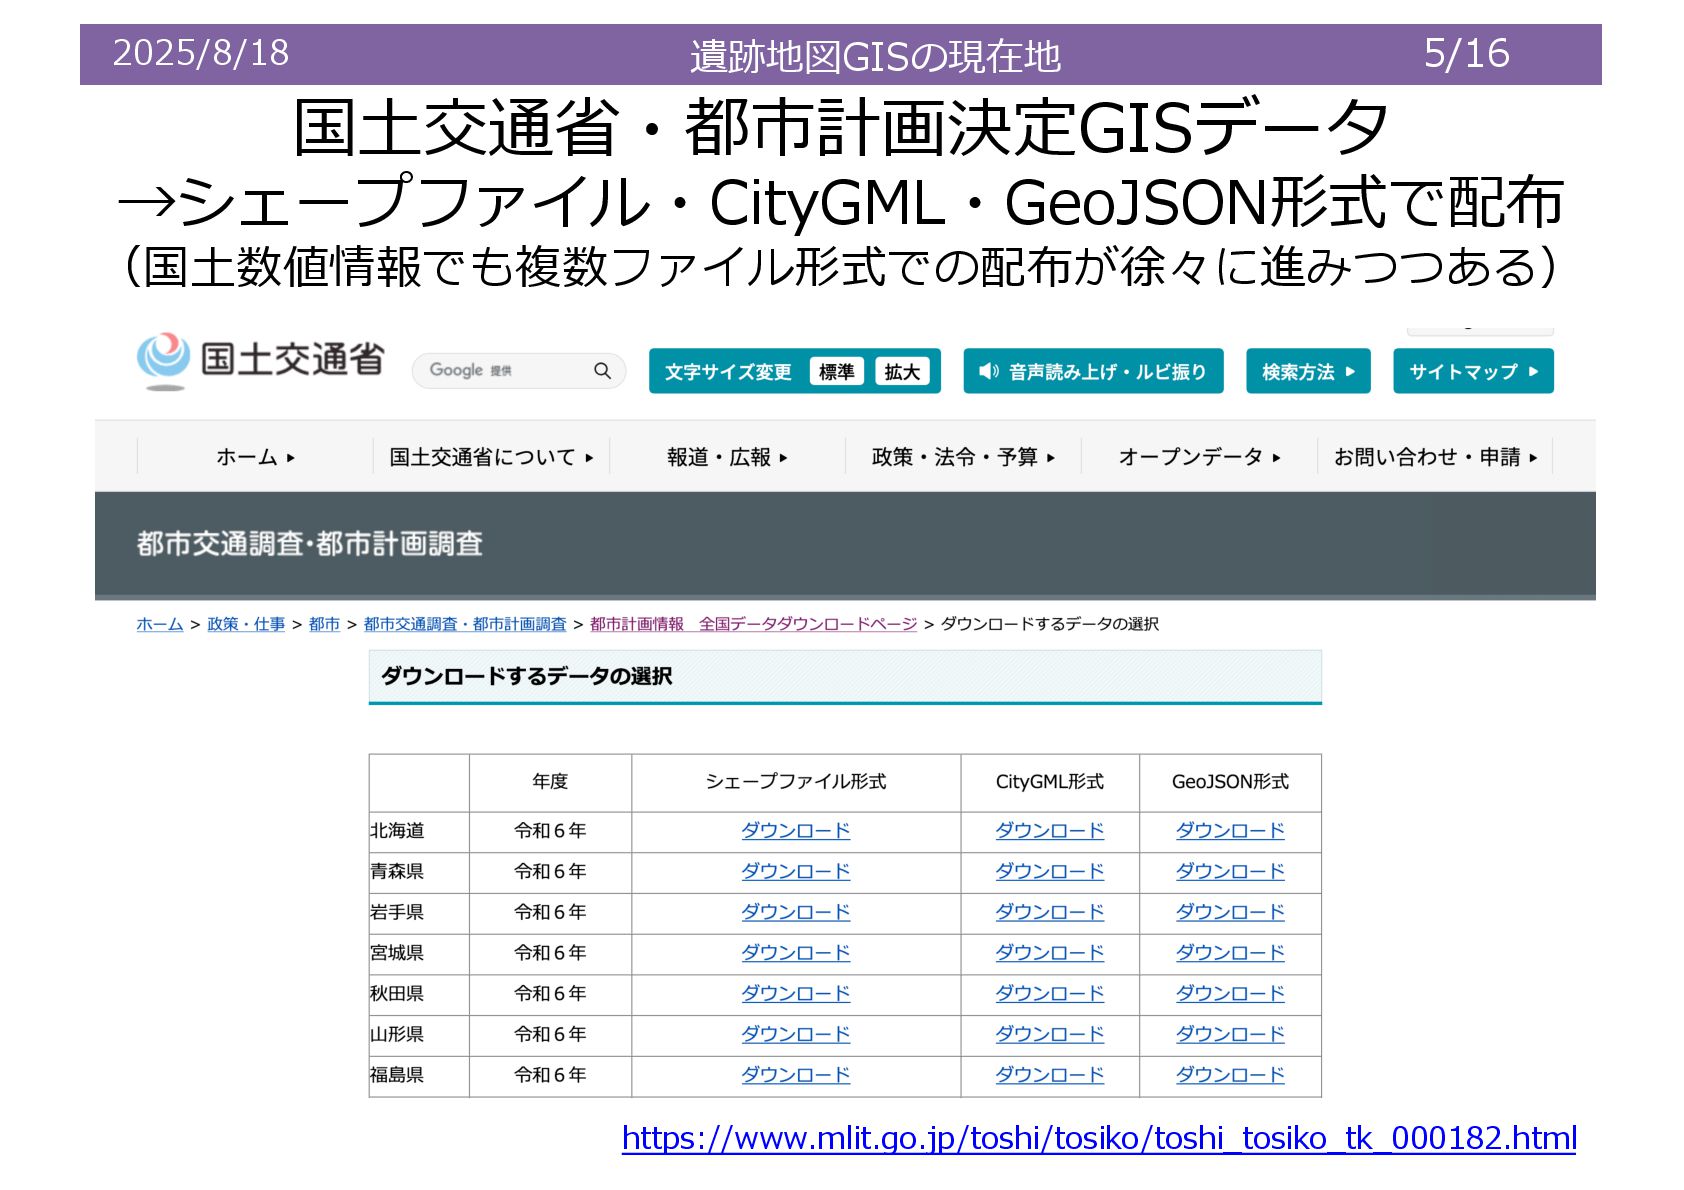
Task: Download 青森県 shapefile format
Action: point(796,872)
